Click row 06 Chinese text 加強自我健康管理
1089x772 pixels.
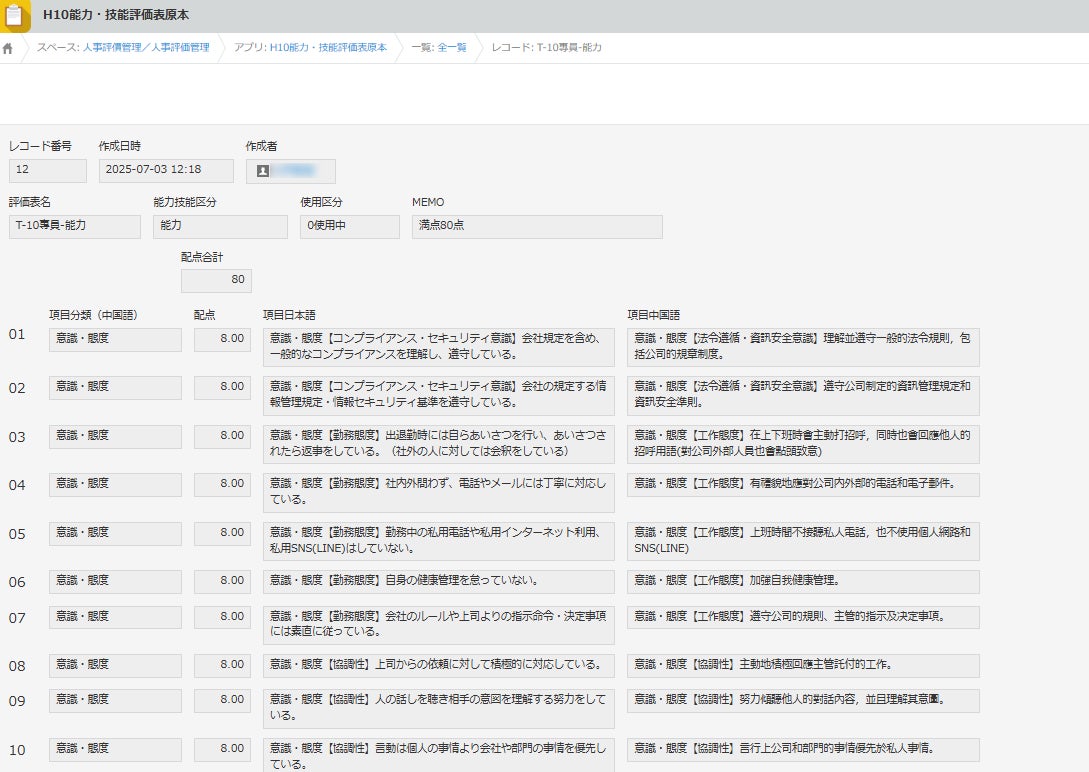tap(803, 582)
